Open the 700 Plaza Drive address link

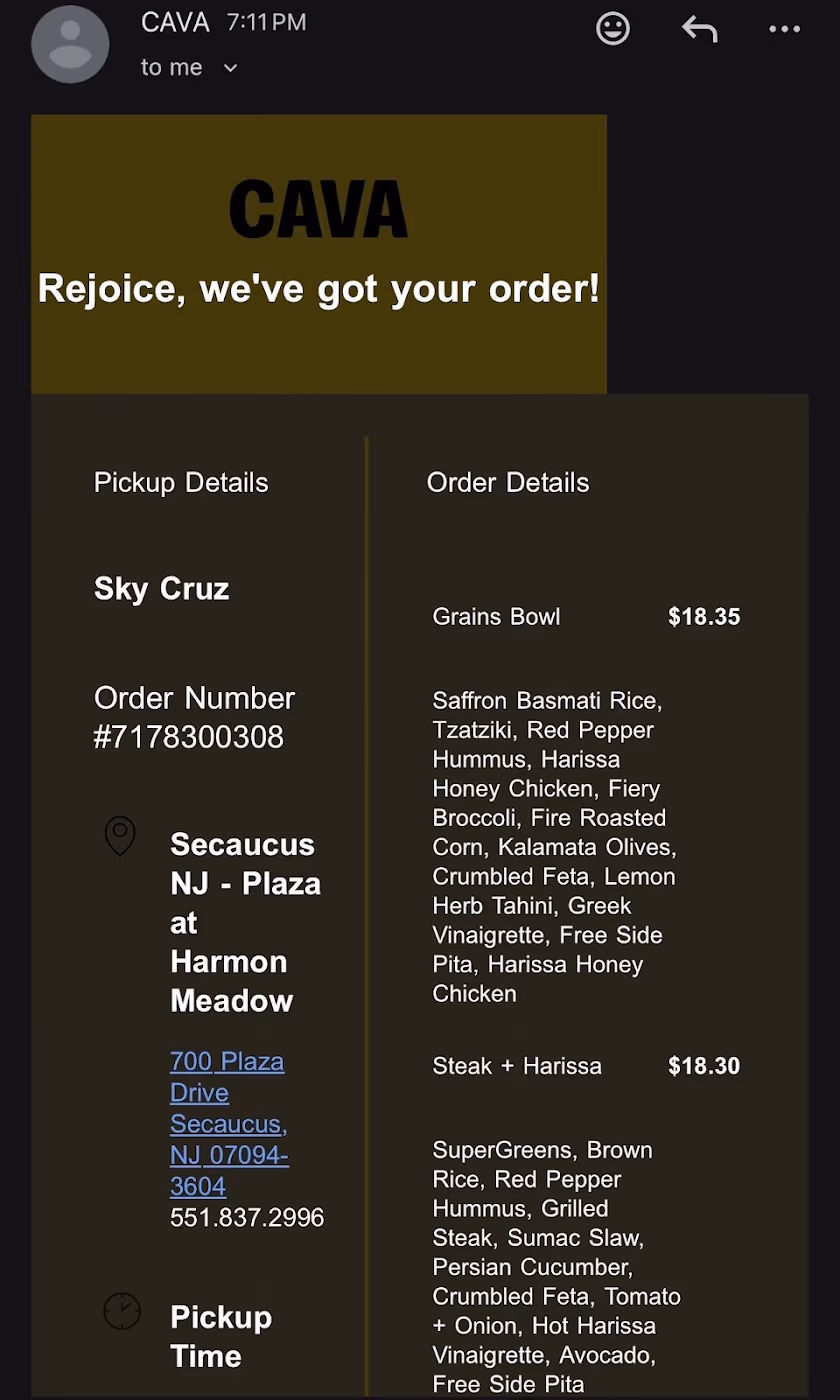[230, 1123]
